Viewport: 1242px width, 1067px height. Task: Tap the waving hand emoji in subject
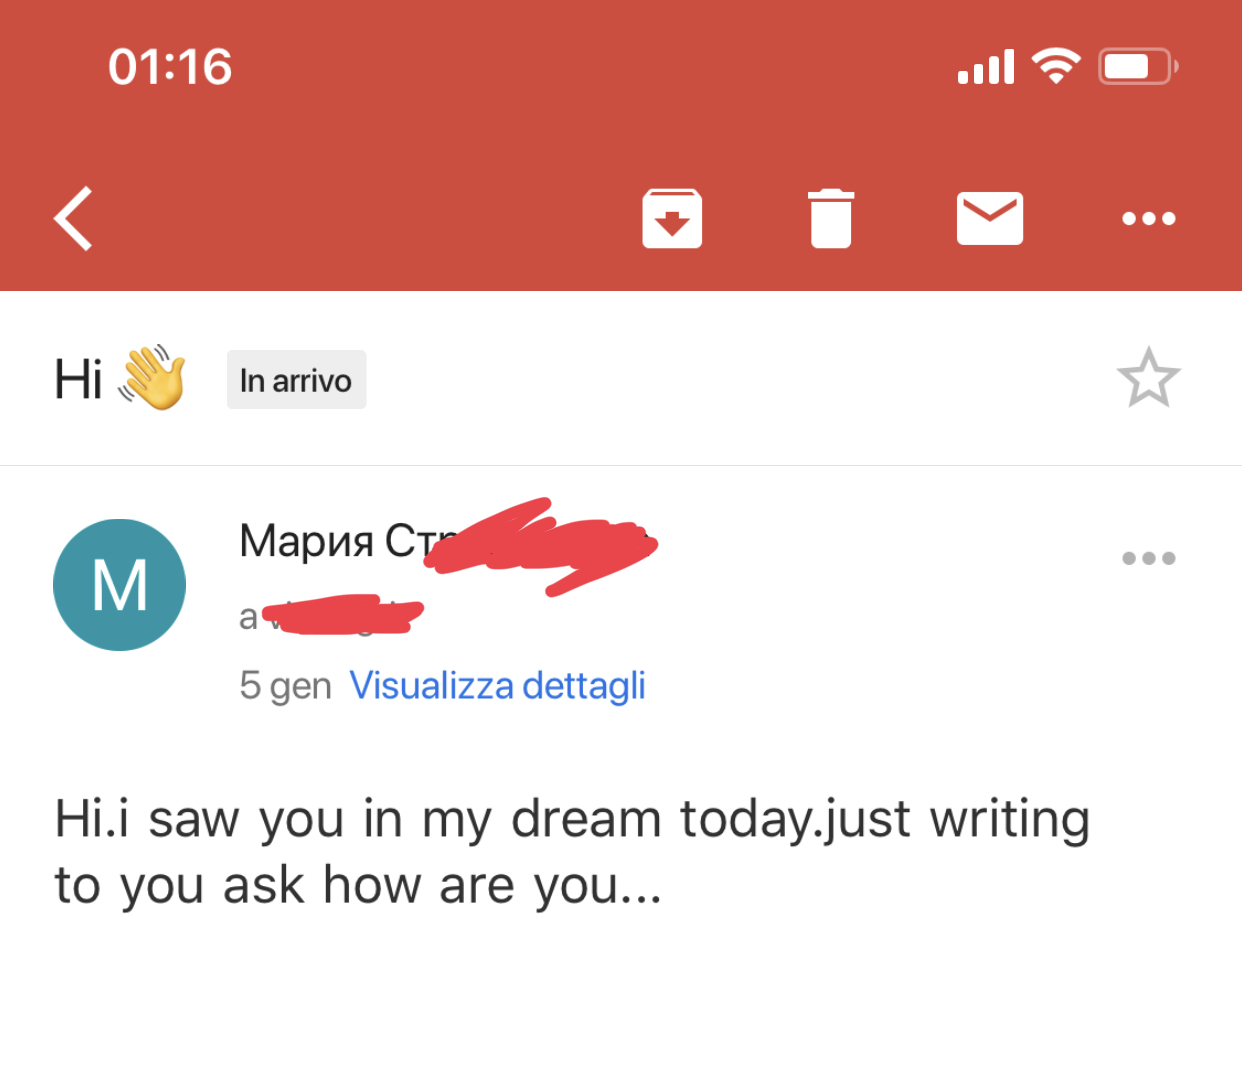click(x=153, y=378)
